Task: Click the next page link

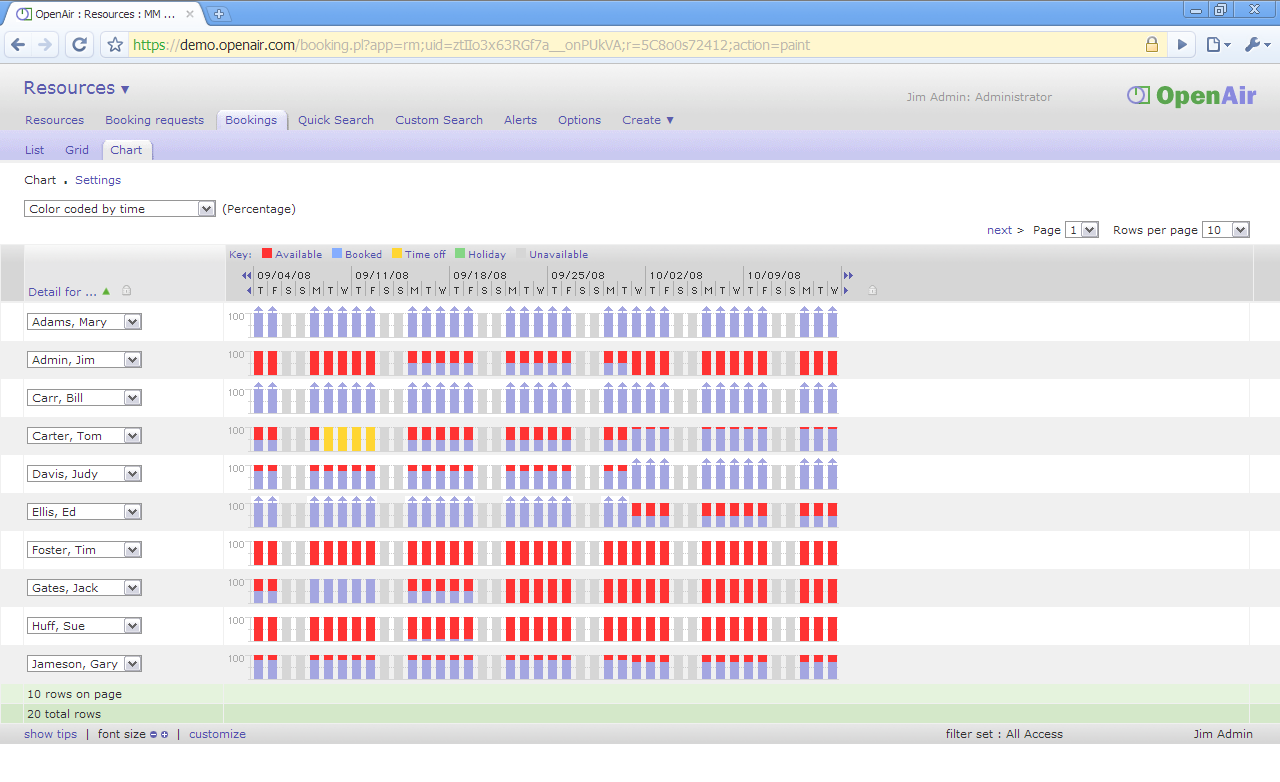Action: [x=999, y=230]
